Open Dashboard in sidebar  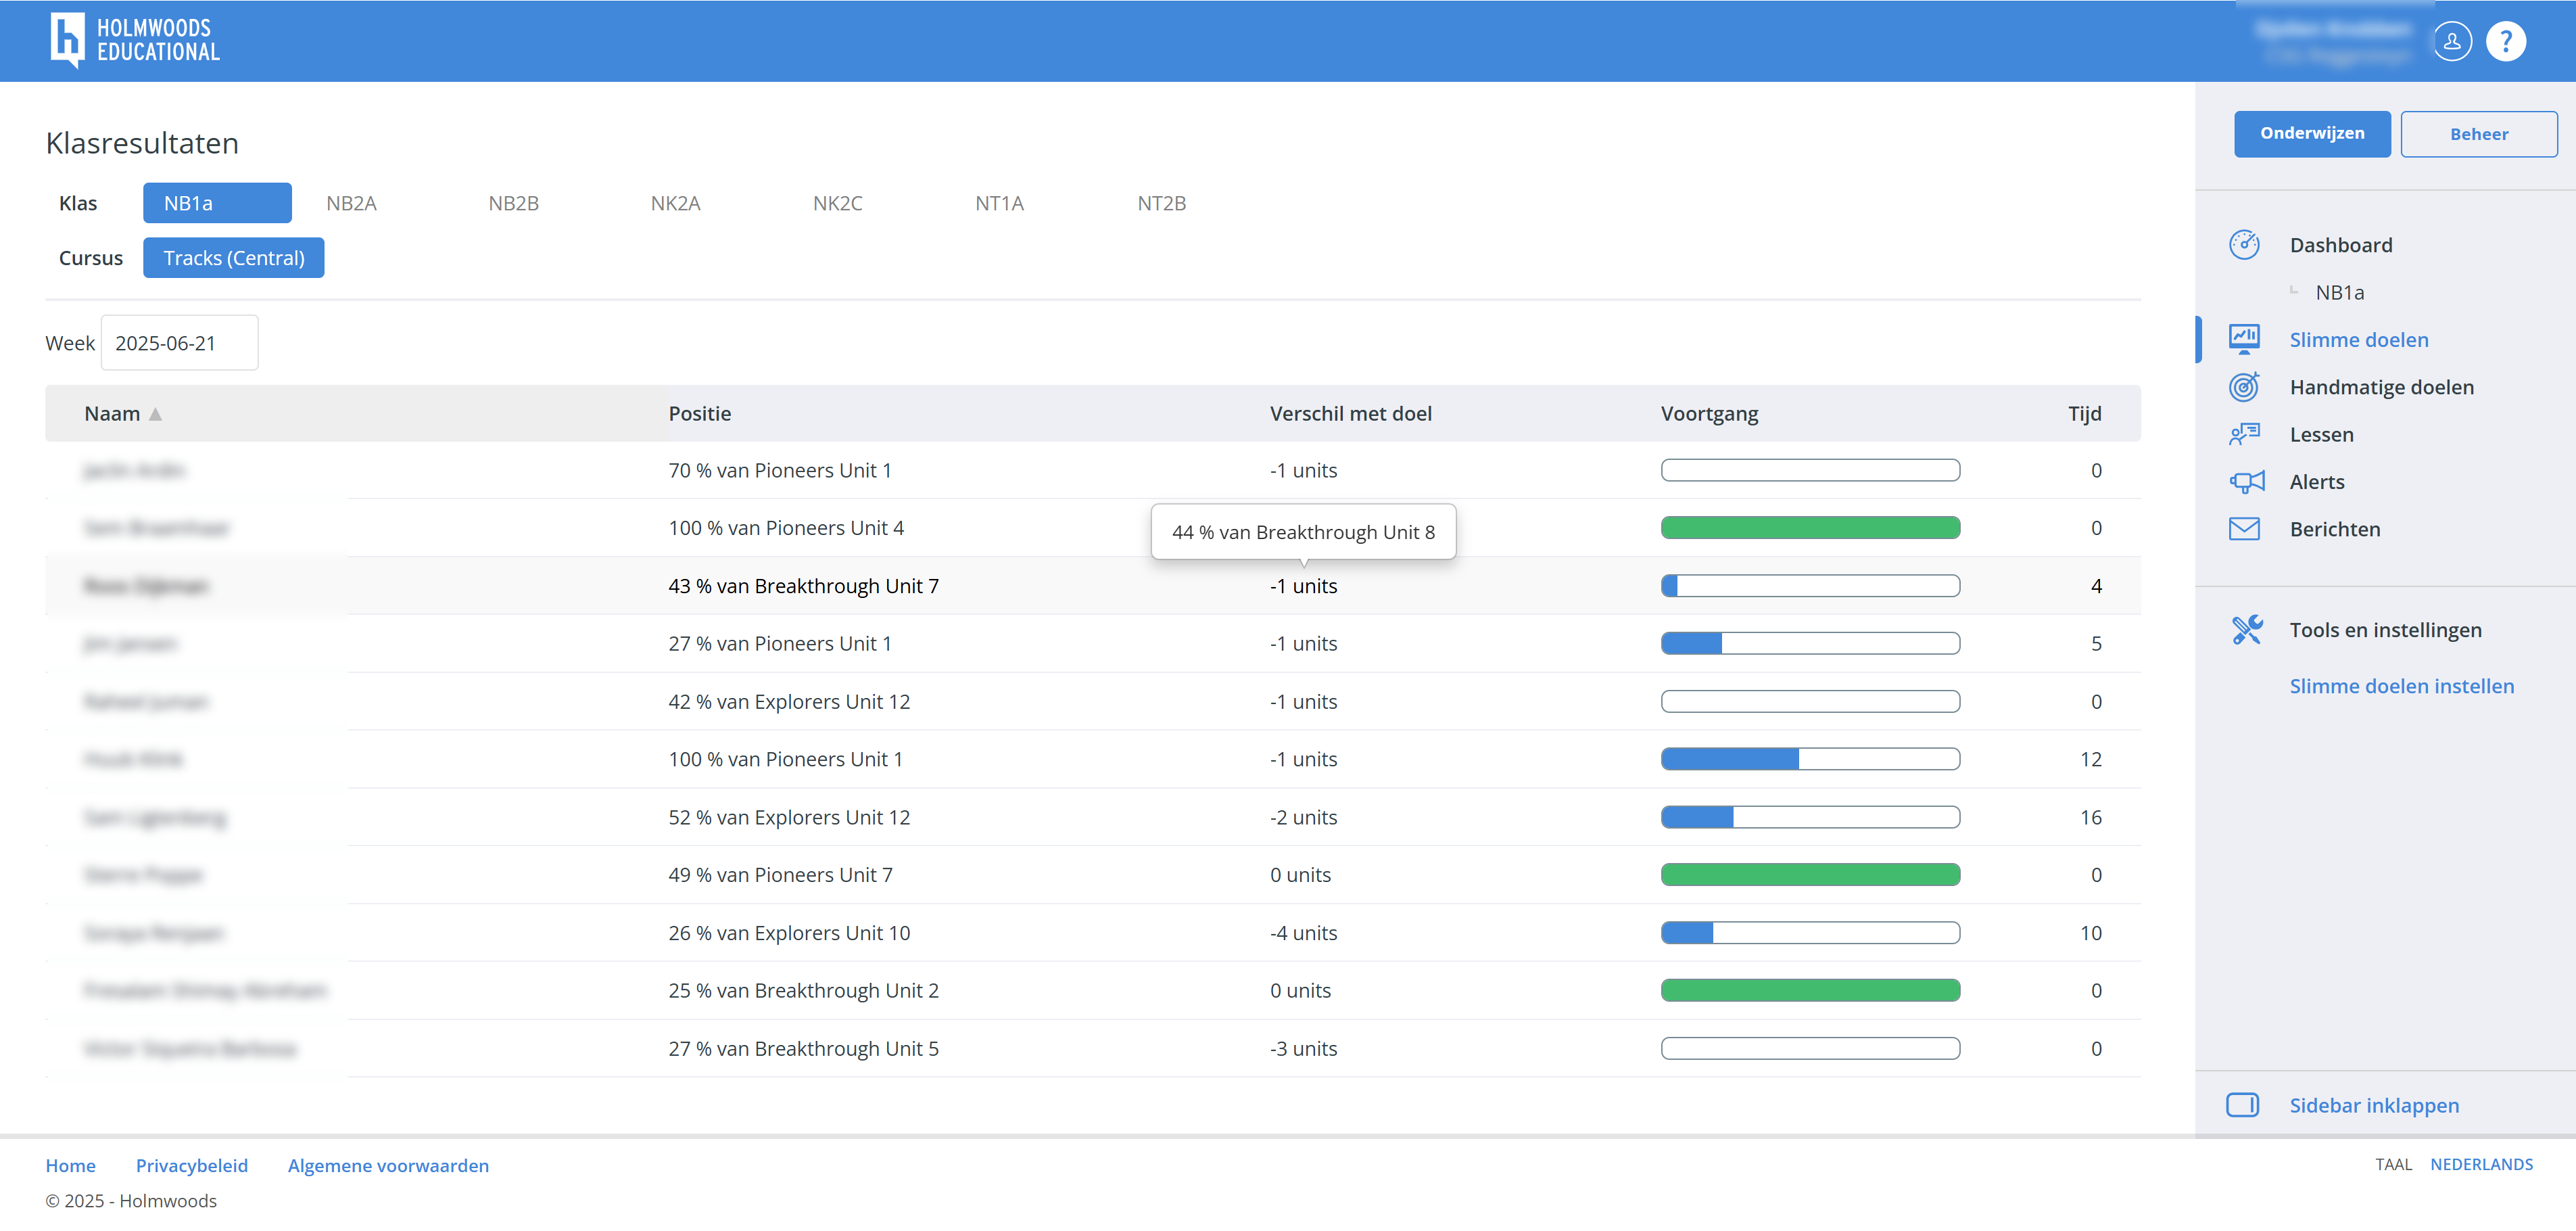[x=2341, y=245]
